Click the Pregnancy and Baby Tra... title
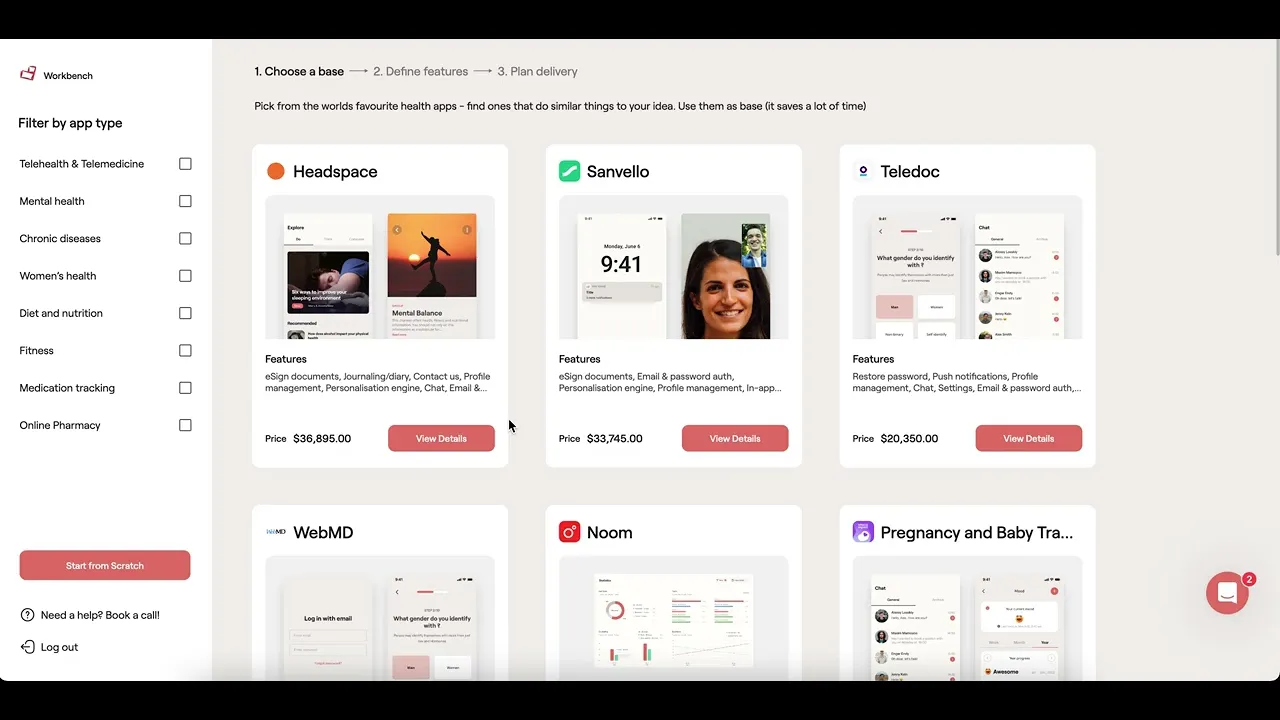This screenshot has height=720, width=1280. click(x=977, y=533)
